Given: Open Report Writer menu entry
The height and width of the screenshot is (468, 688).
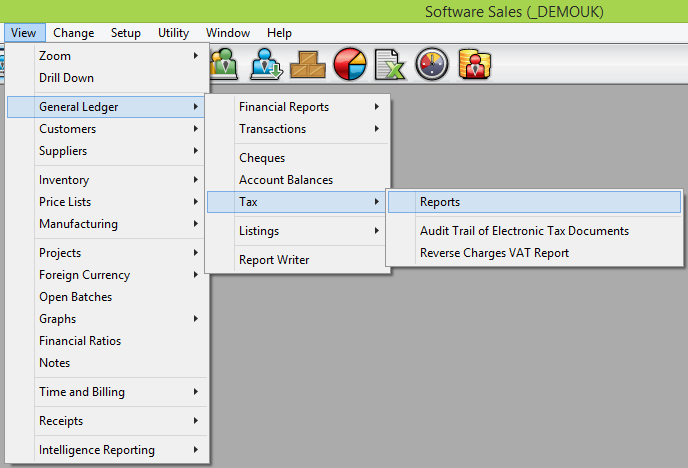Looking at the screenshot, I should coord(297,260).
